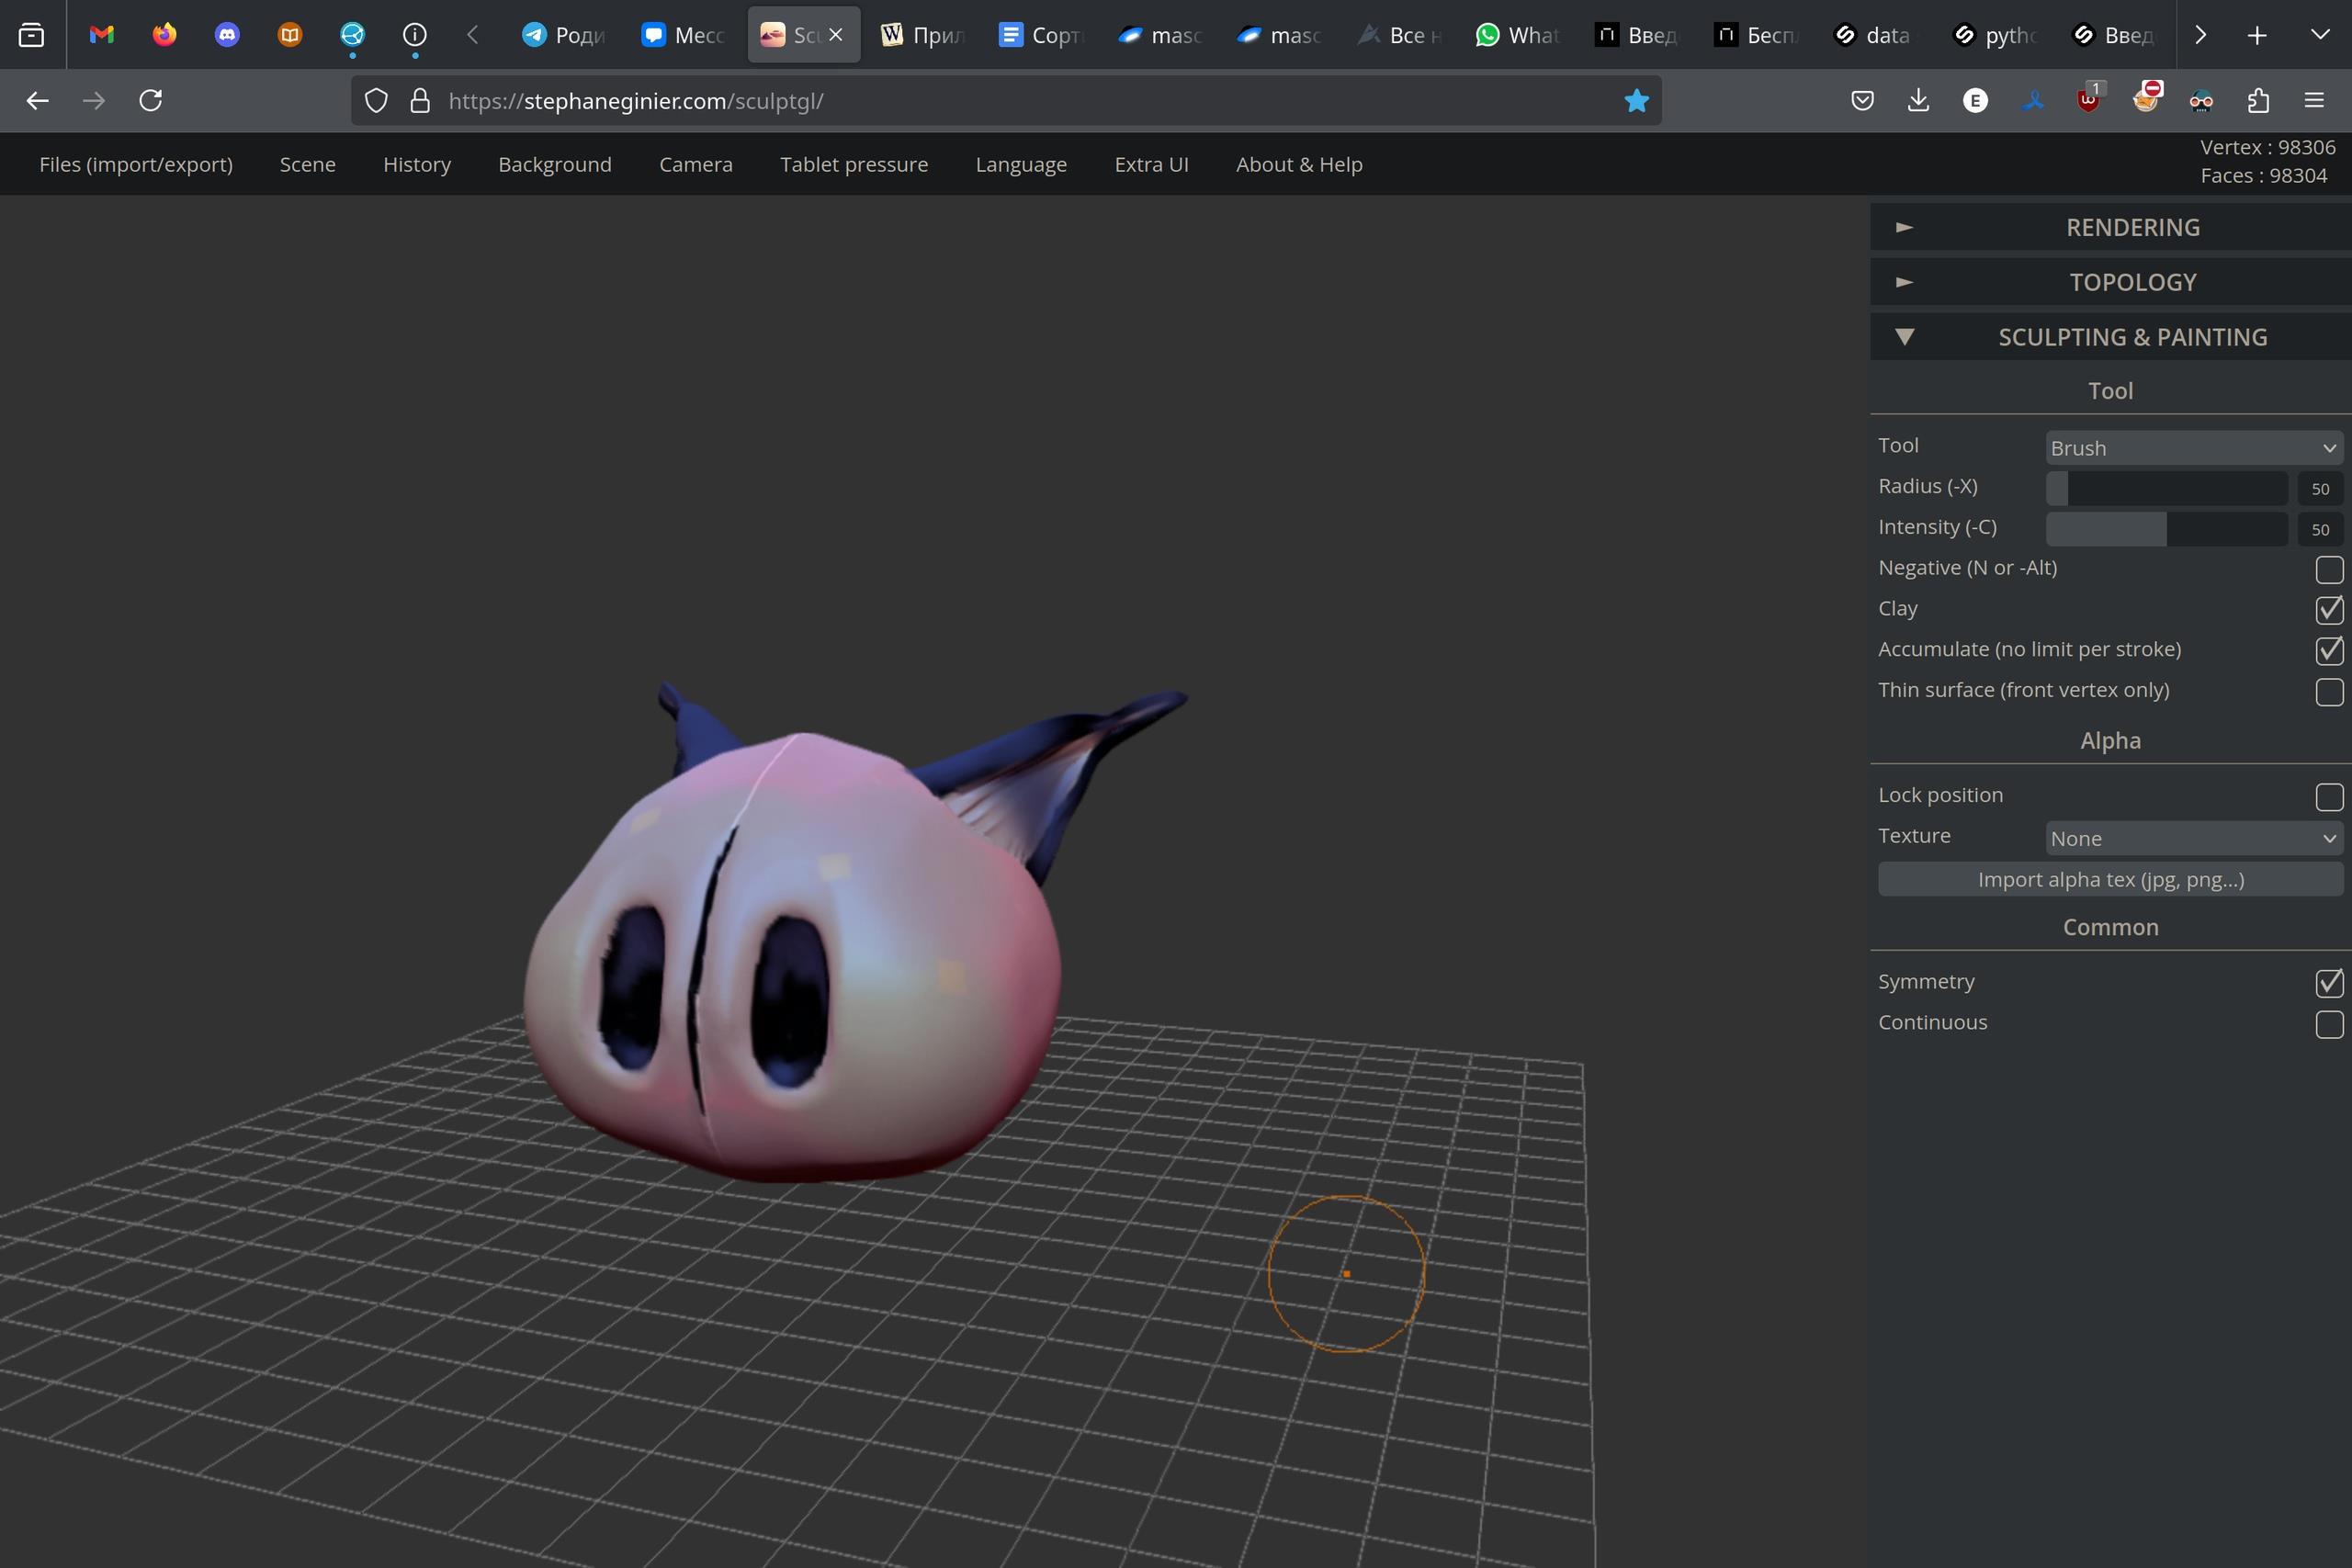2352x1568 pixels.
Task: Open the downloads arrow icon
Action: pos(1918,101)
